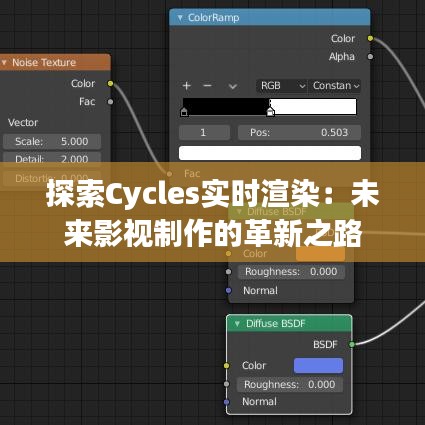Screen dimensions: 425x425
Task: Remove a color stop with the minus icon
Action: (207, 86)
